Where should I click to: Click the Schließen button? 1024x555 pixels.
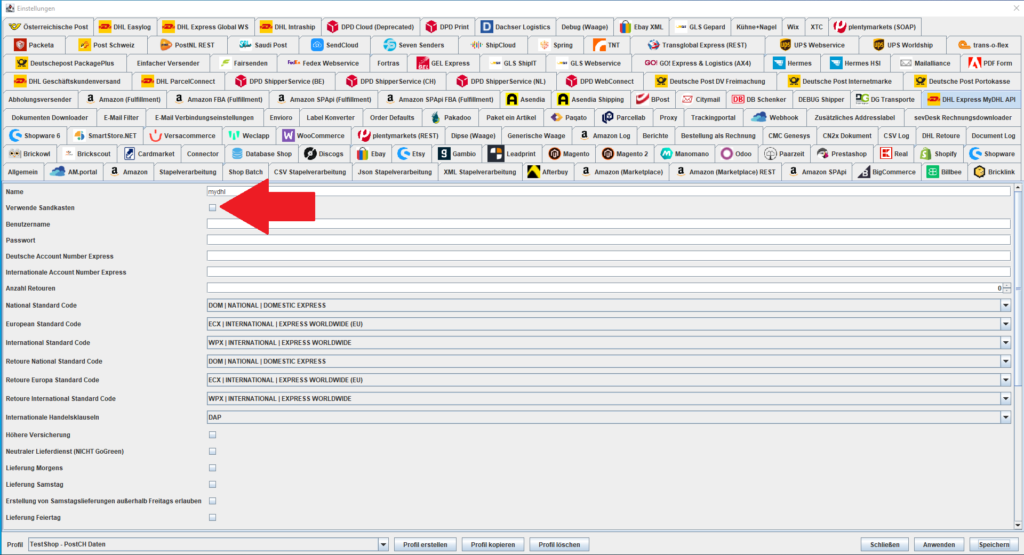tap(885, 545)
